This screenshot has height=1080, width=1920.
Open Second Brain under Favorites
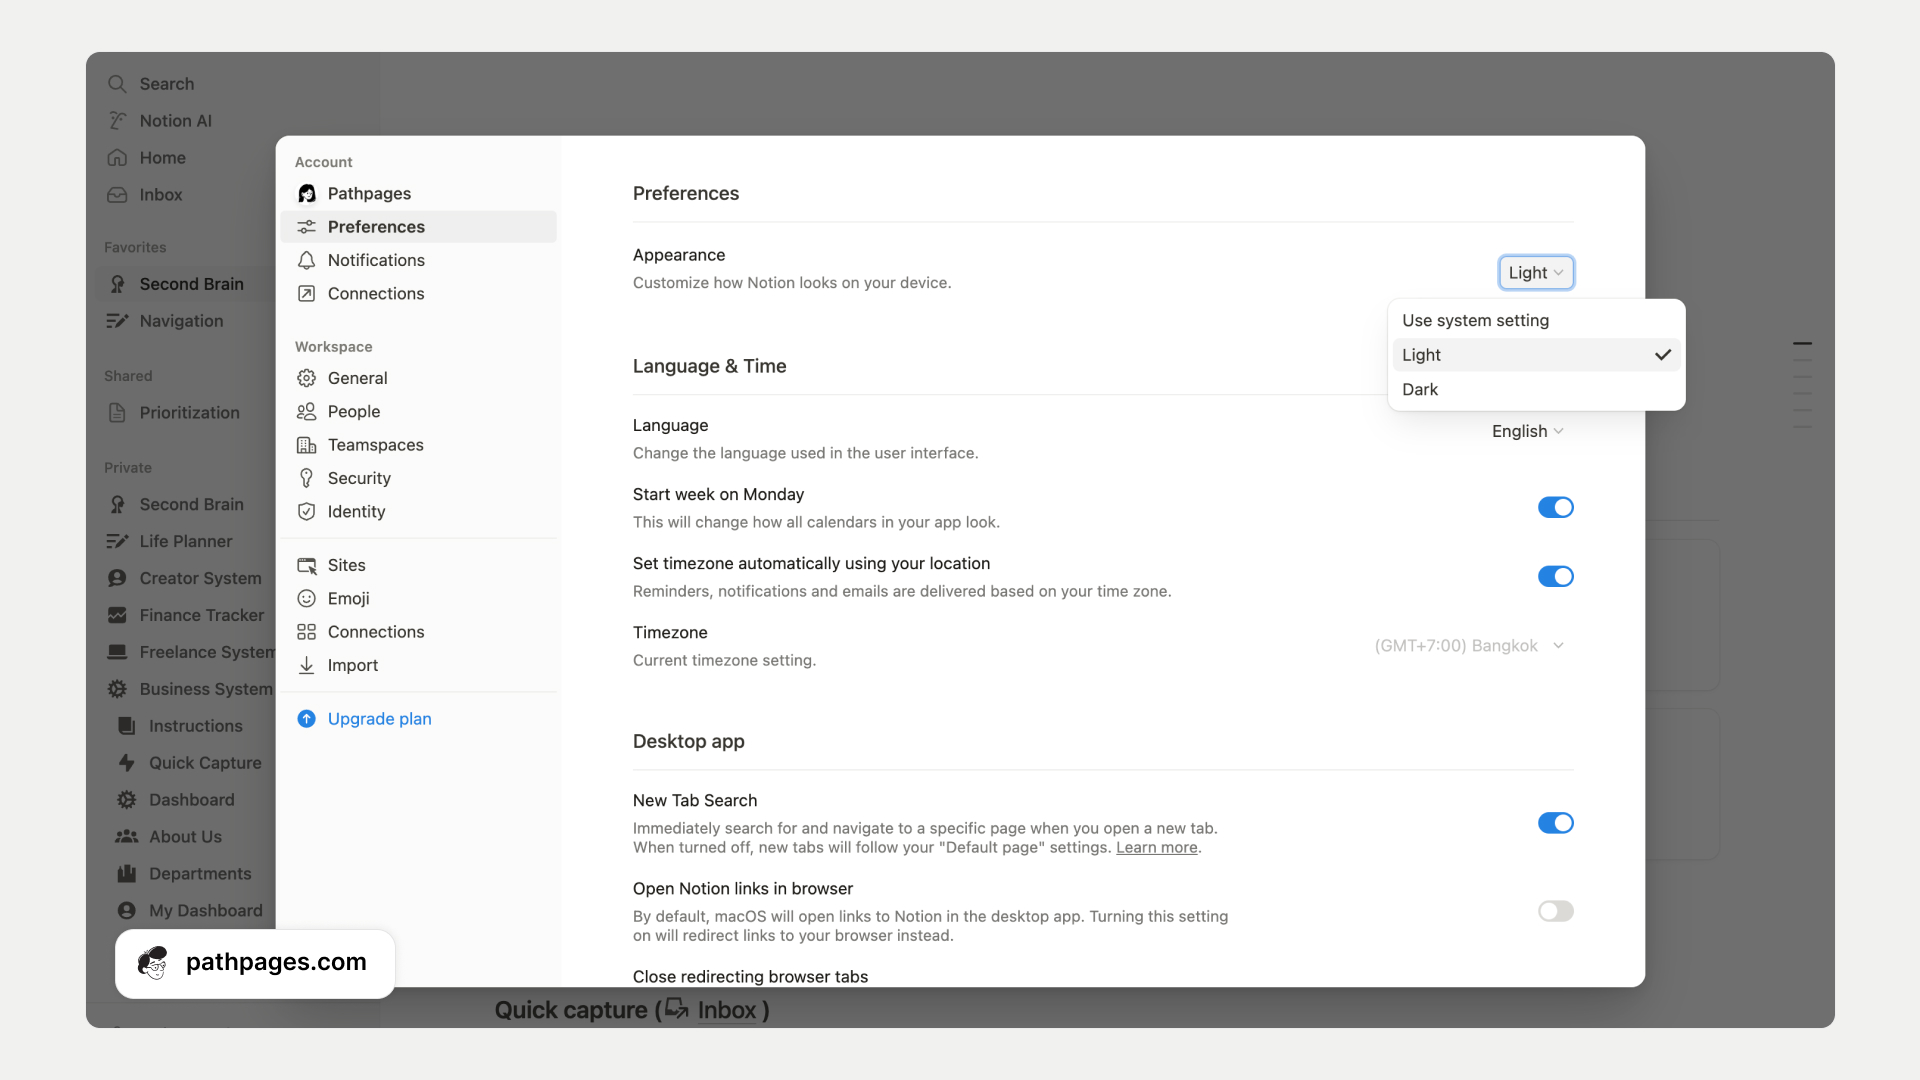pos(191,284)
